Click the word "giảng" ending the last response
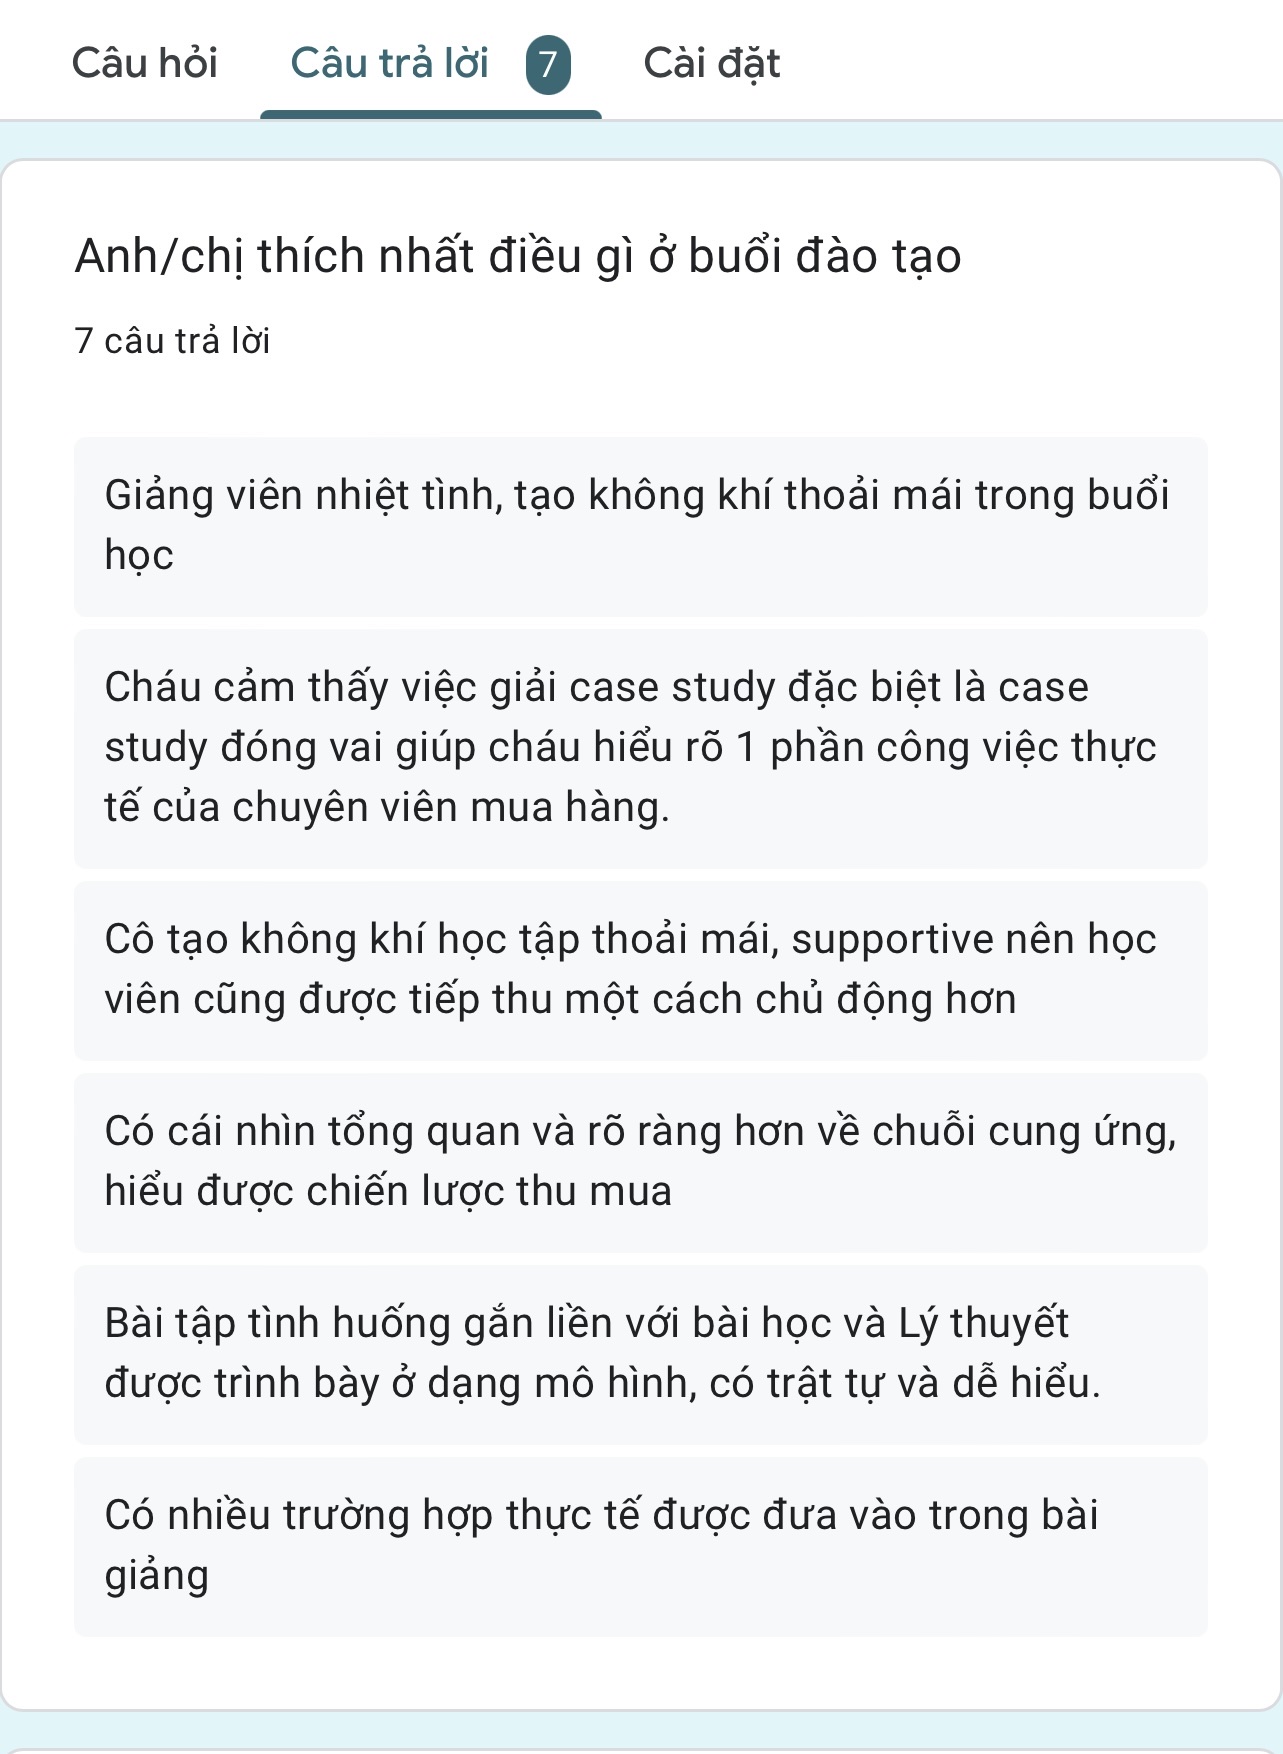The height and width of the screenshot is (1754, 1283). coord(157,1576)
